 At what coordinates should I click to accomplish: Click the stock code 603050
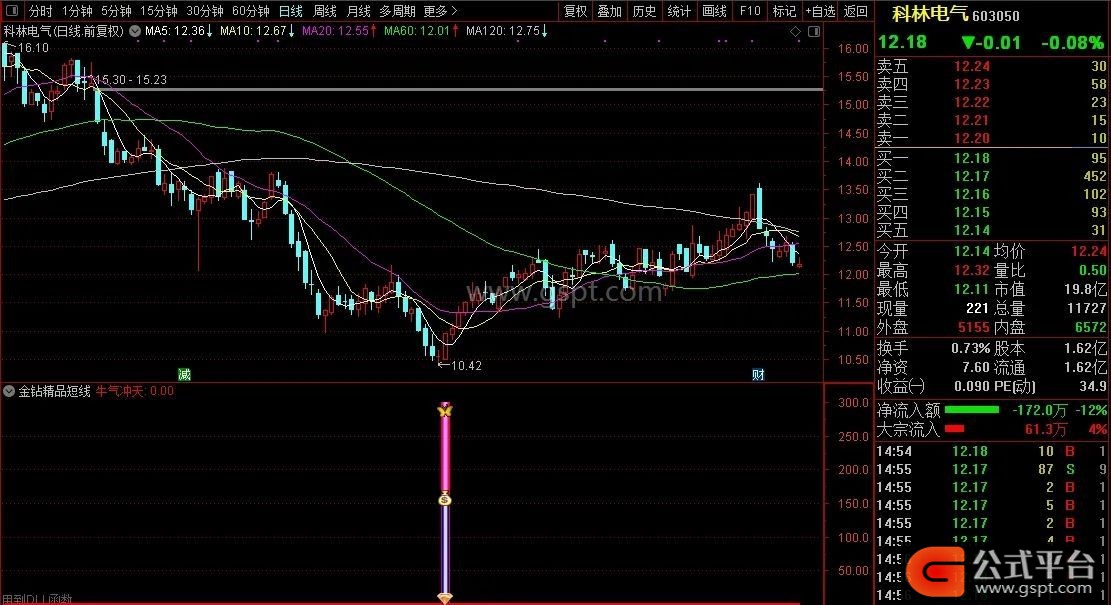pyautogui.click(x=996, y=16)
